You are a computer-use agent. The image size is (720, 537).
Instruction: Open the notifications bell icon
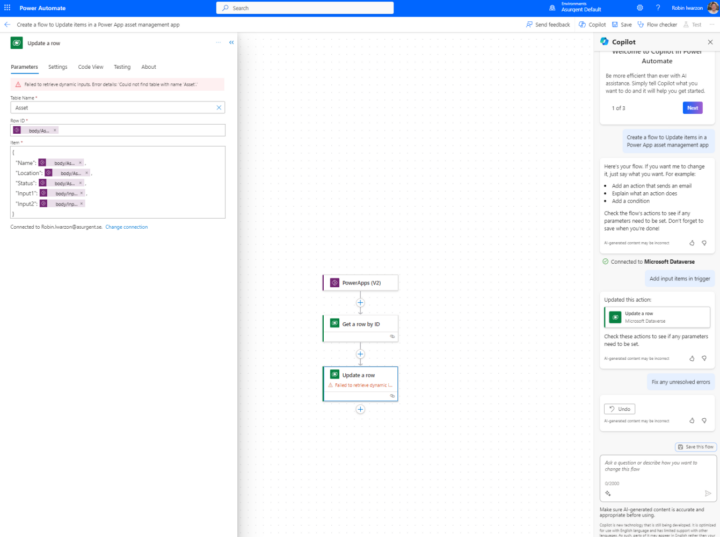pos(552,8)
